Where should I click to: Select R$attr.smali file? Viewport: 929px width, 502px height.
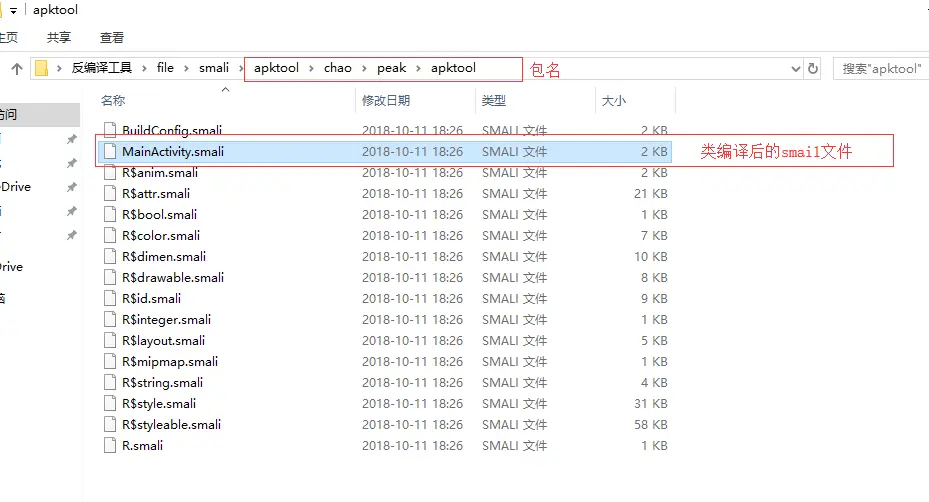click(x=156, y=194)
